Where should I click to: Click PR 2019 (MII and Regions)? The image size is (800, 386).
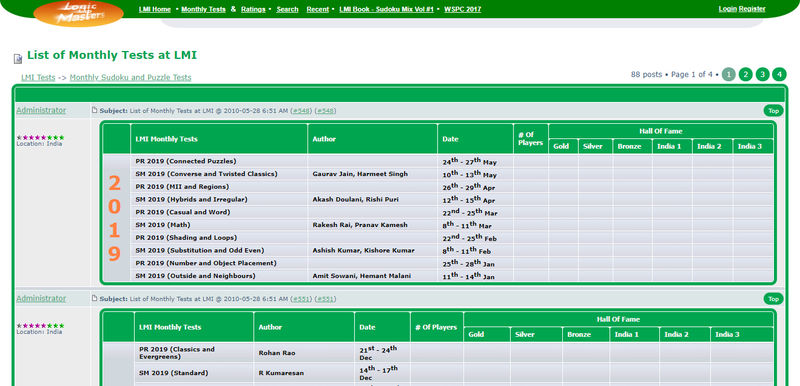pos(182,187)
